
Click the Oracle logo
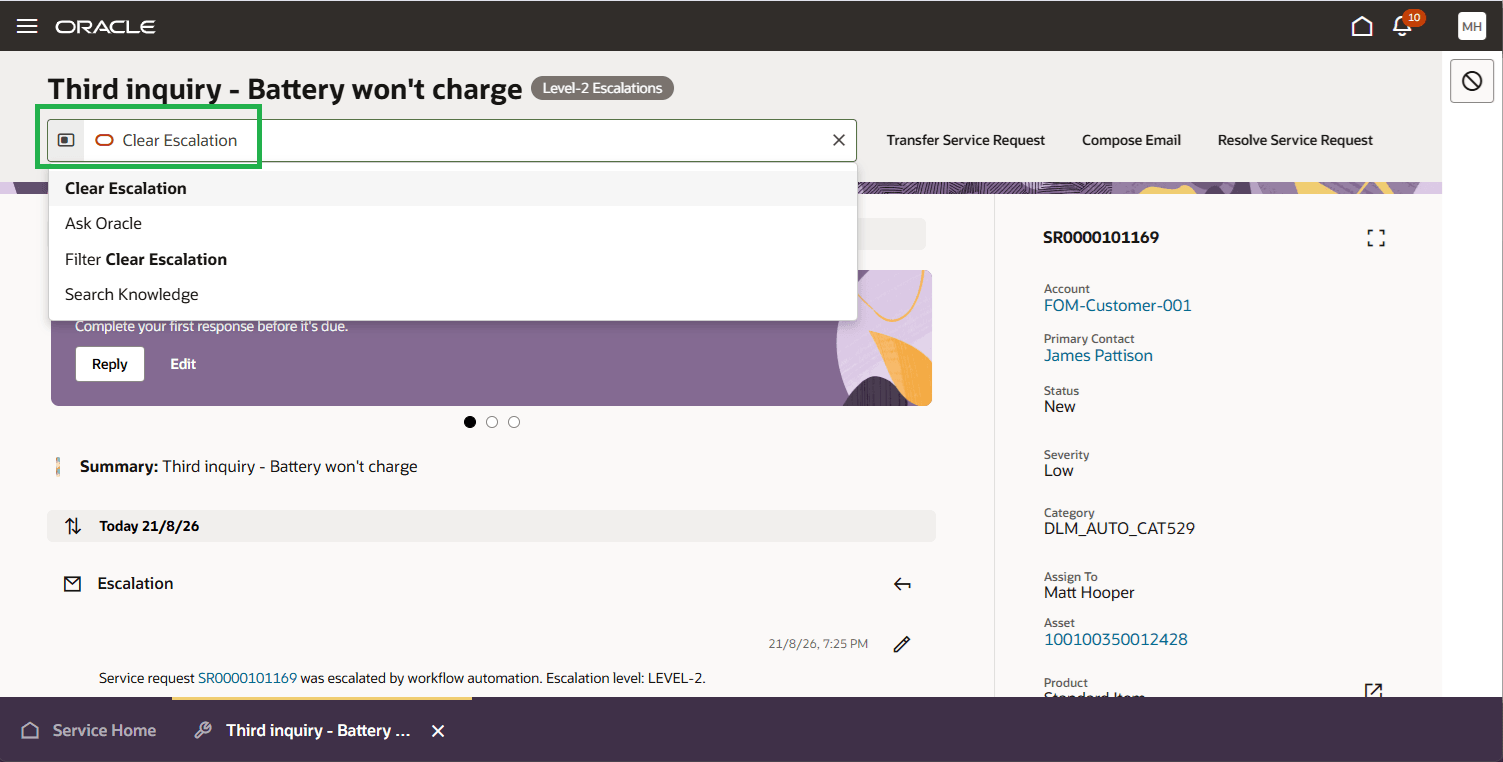pyautogui.click(x=105, y=27)
